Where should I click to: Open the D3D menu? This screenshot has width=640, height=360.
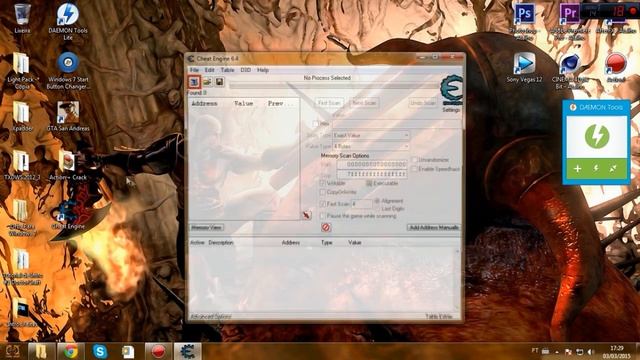click(x=245, y=70)
